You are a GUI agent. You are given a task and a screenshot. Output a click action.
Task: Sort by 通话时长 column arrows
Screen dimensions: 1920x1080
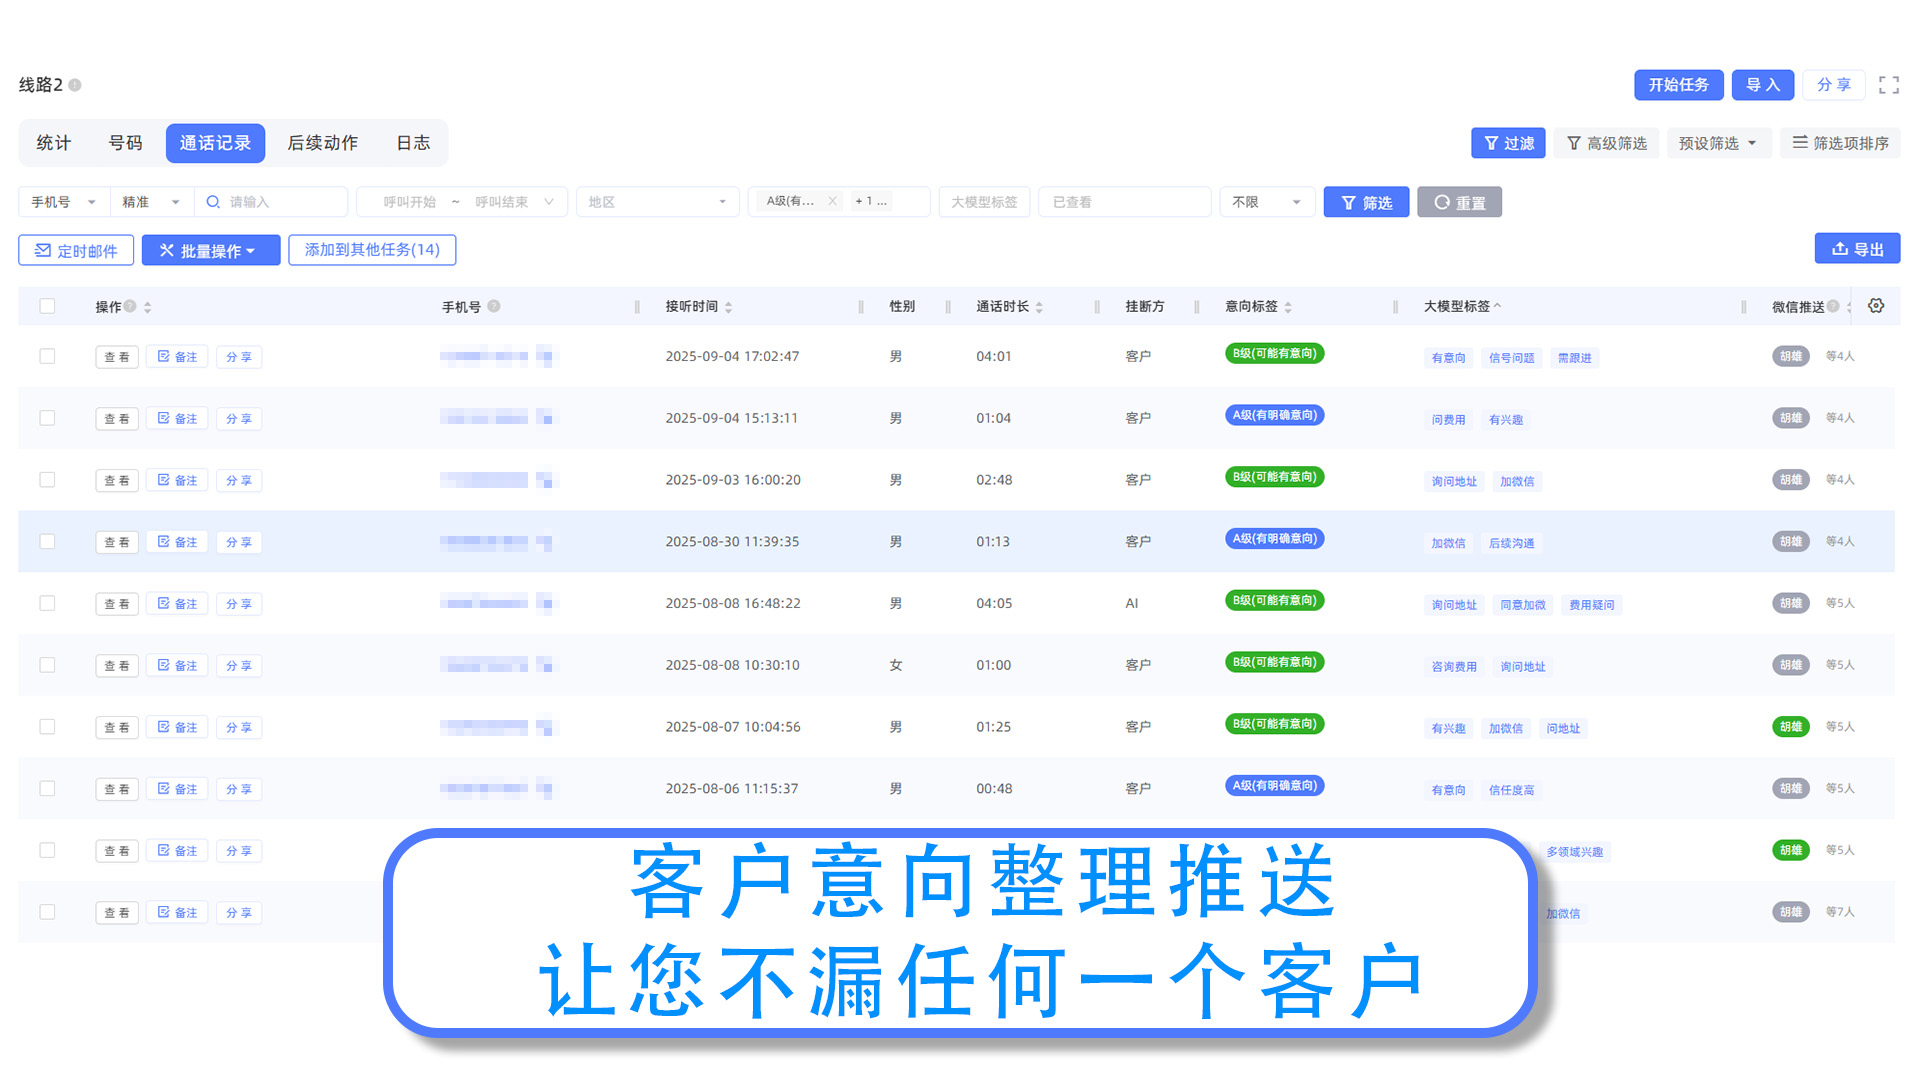point(1039,307)
